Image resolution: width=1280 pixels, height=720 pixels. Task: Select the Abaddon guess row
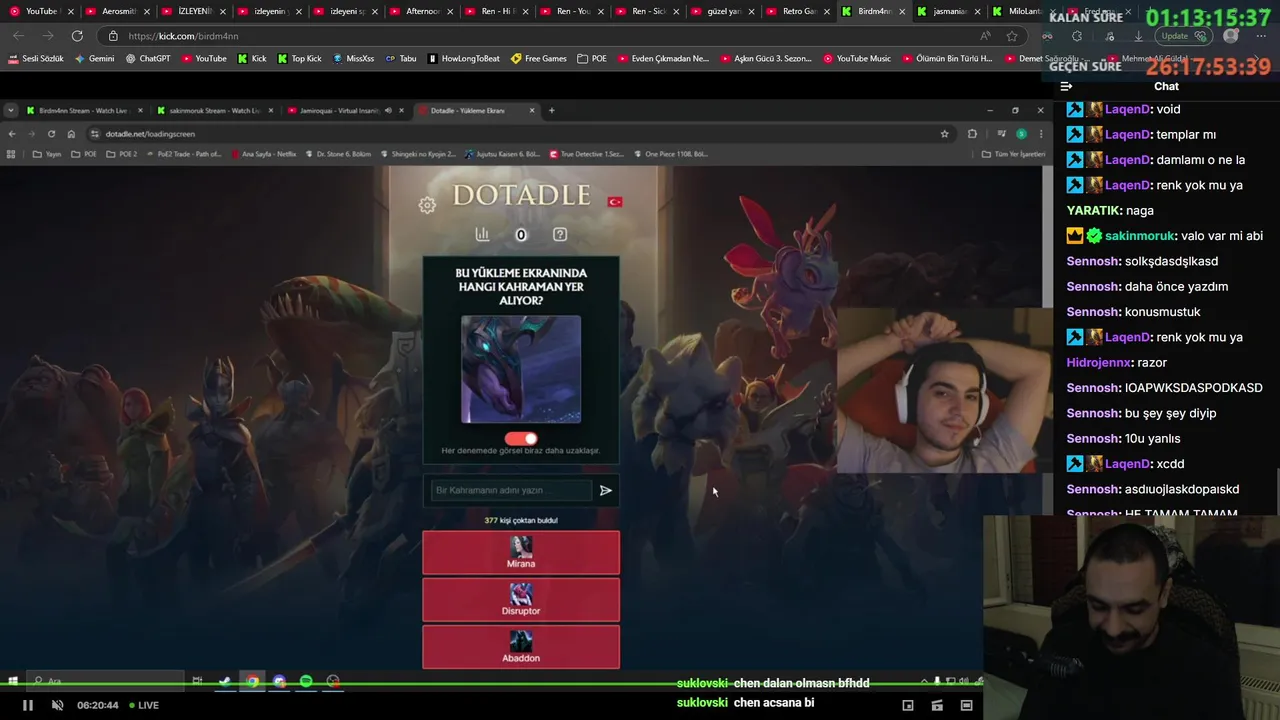(x=521, y=647)
